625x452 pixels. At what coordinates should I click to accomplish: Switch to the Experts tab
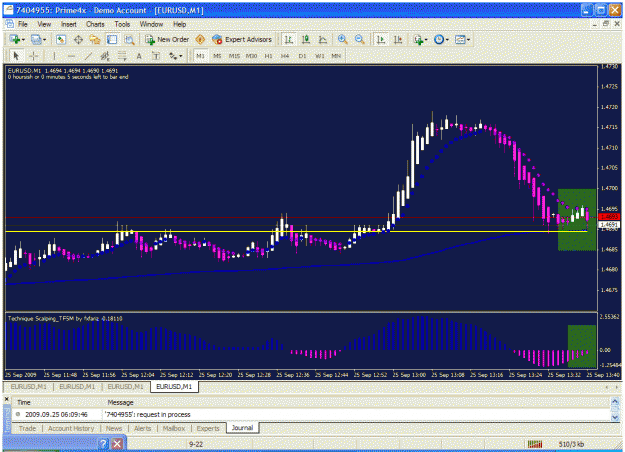(x=208, y=428)
